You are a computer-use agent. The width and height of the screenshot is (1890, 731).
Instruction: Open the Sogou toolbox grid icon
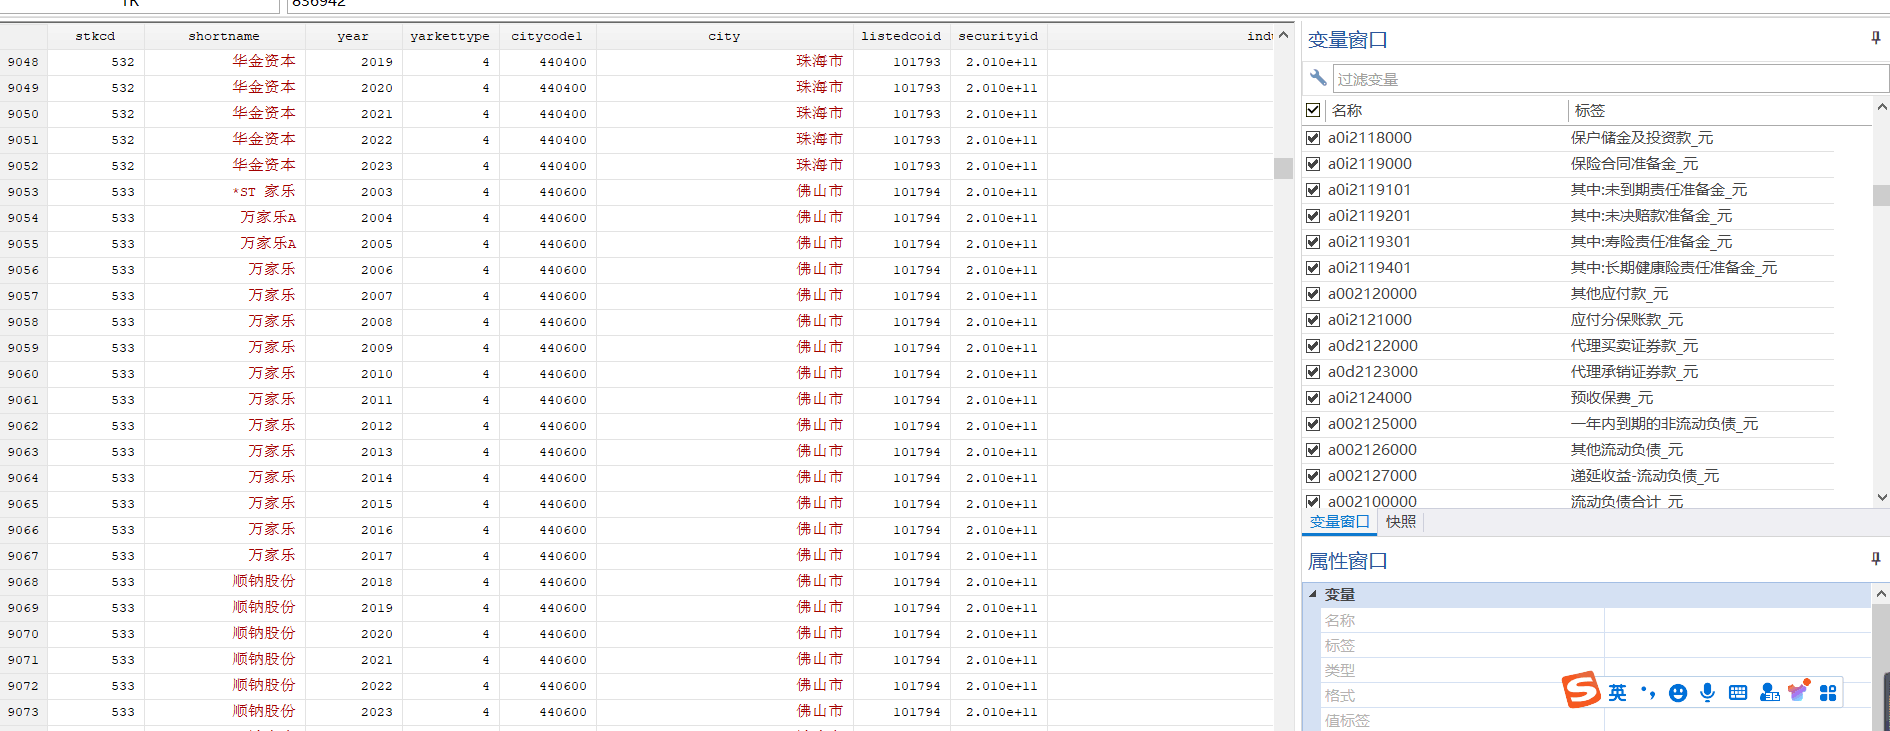coord(1828,693)
